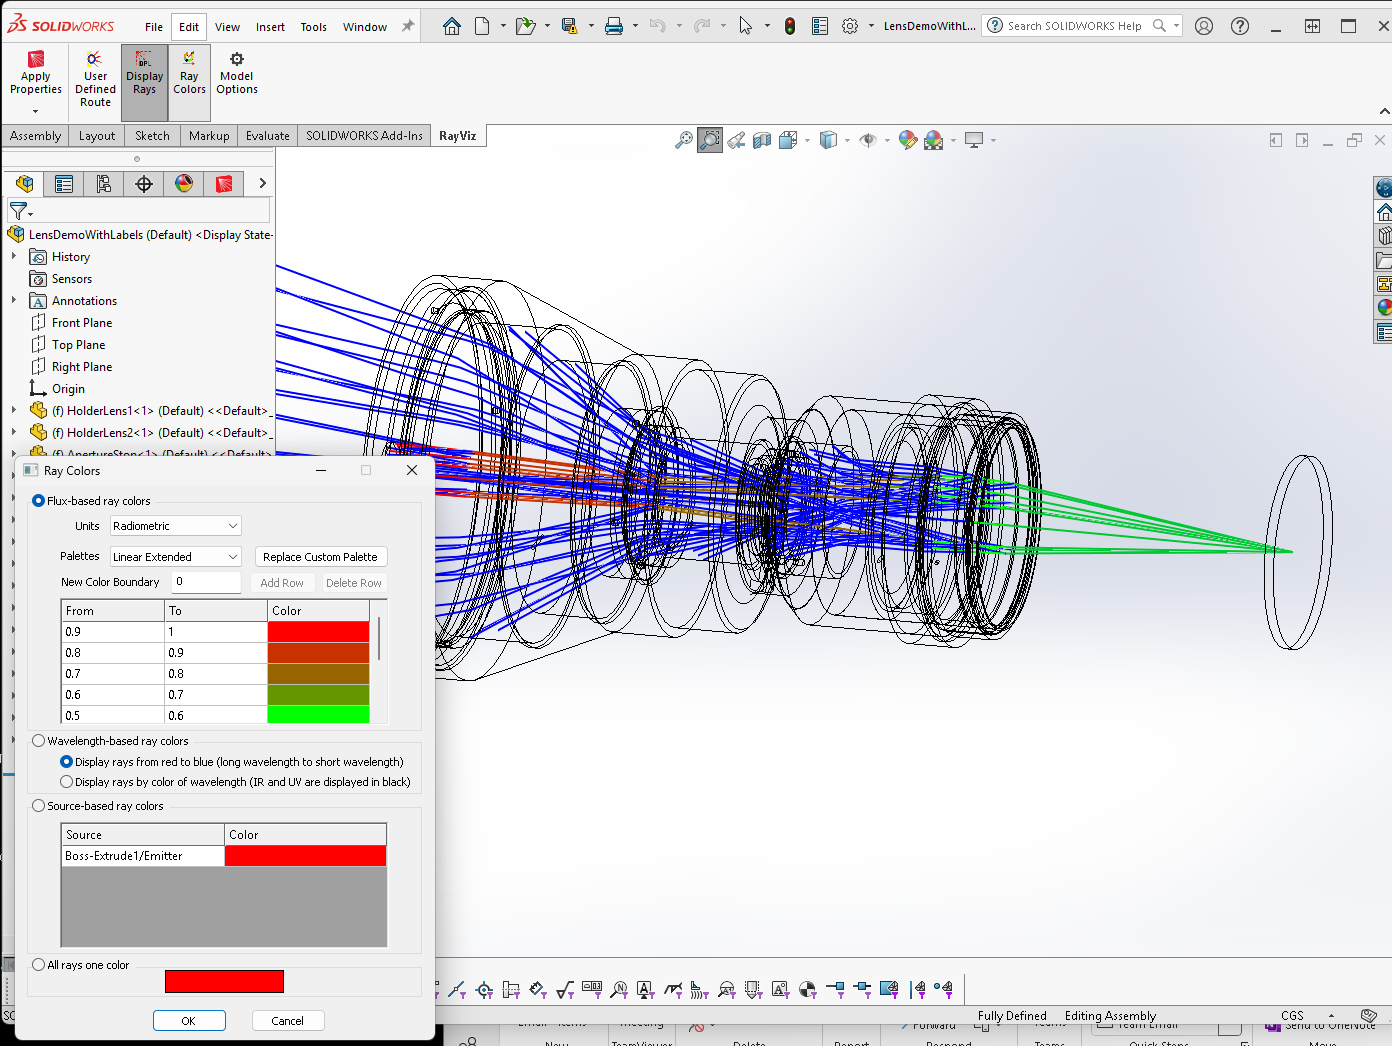This screenshot has width=1392, height=1046.
Task: Open the Units dropdown showing Radiometric
Action: 175,525
